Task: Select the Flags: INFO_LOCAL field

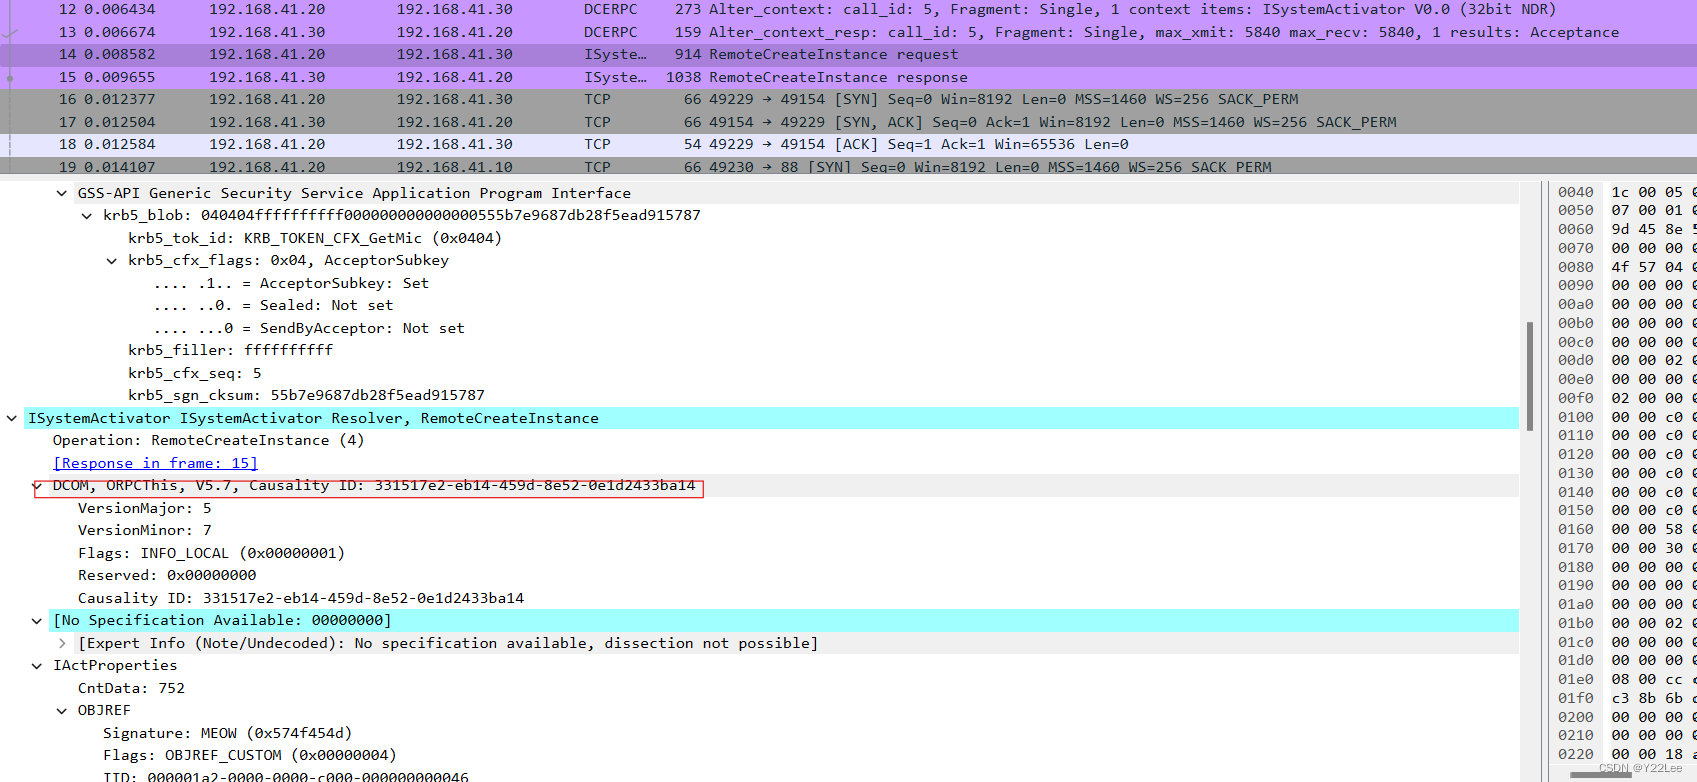Action: tap(211, 553)
